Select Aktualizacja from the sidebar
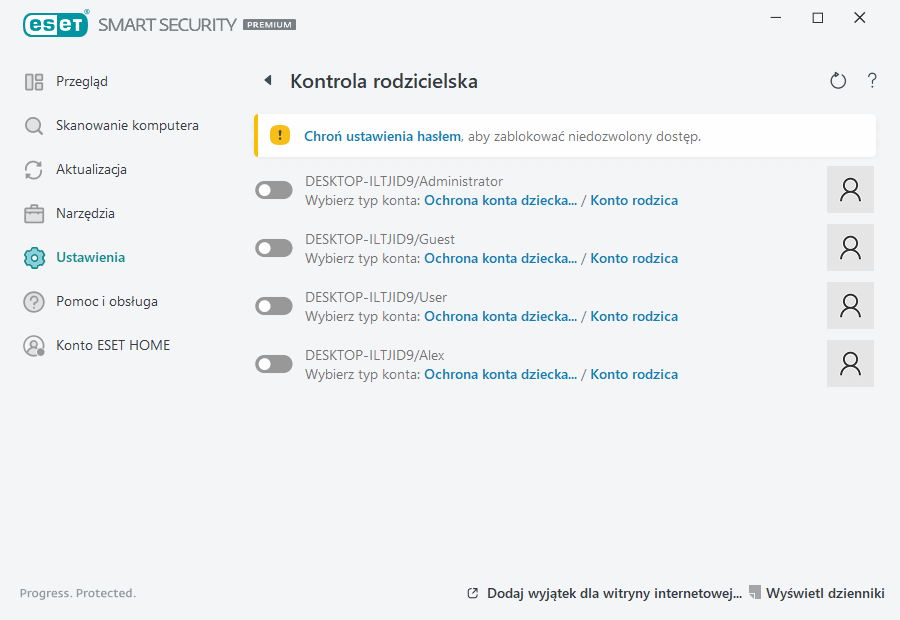This screenshot has width=900, height=620. [91, 170]
